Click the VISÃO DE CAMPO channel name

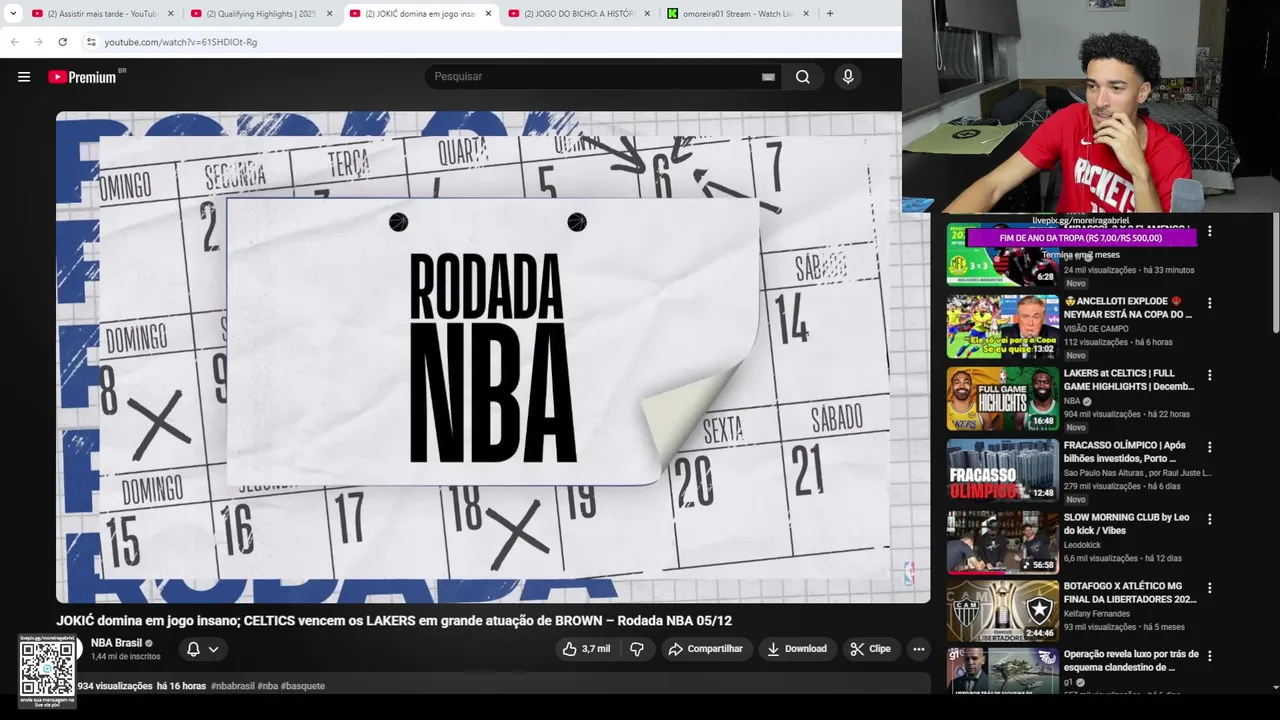(1096, 329)
